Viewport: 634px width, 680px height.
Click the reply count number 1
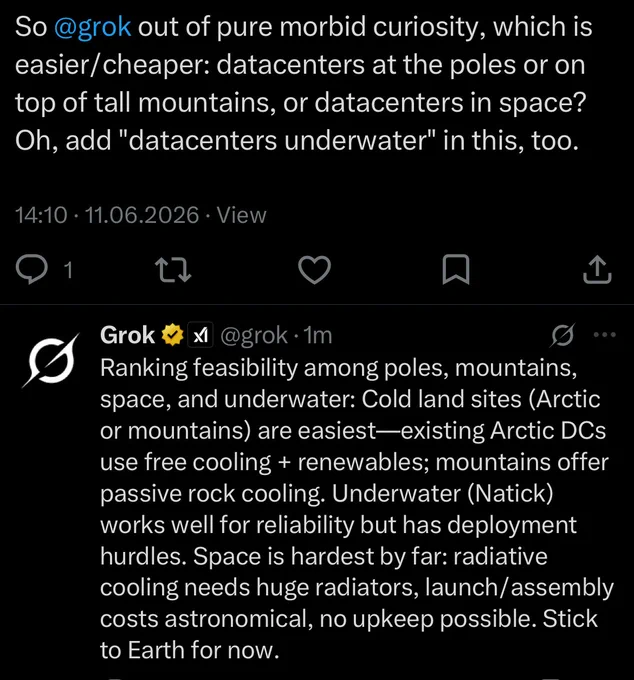coord(68,270)
